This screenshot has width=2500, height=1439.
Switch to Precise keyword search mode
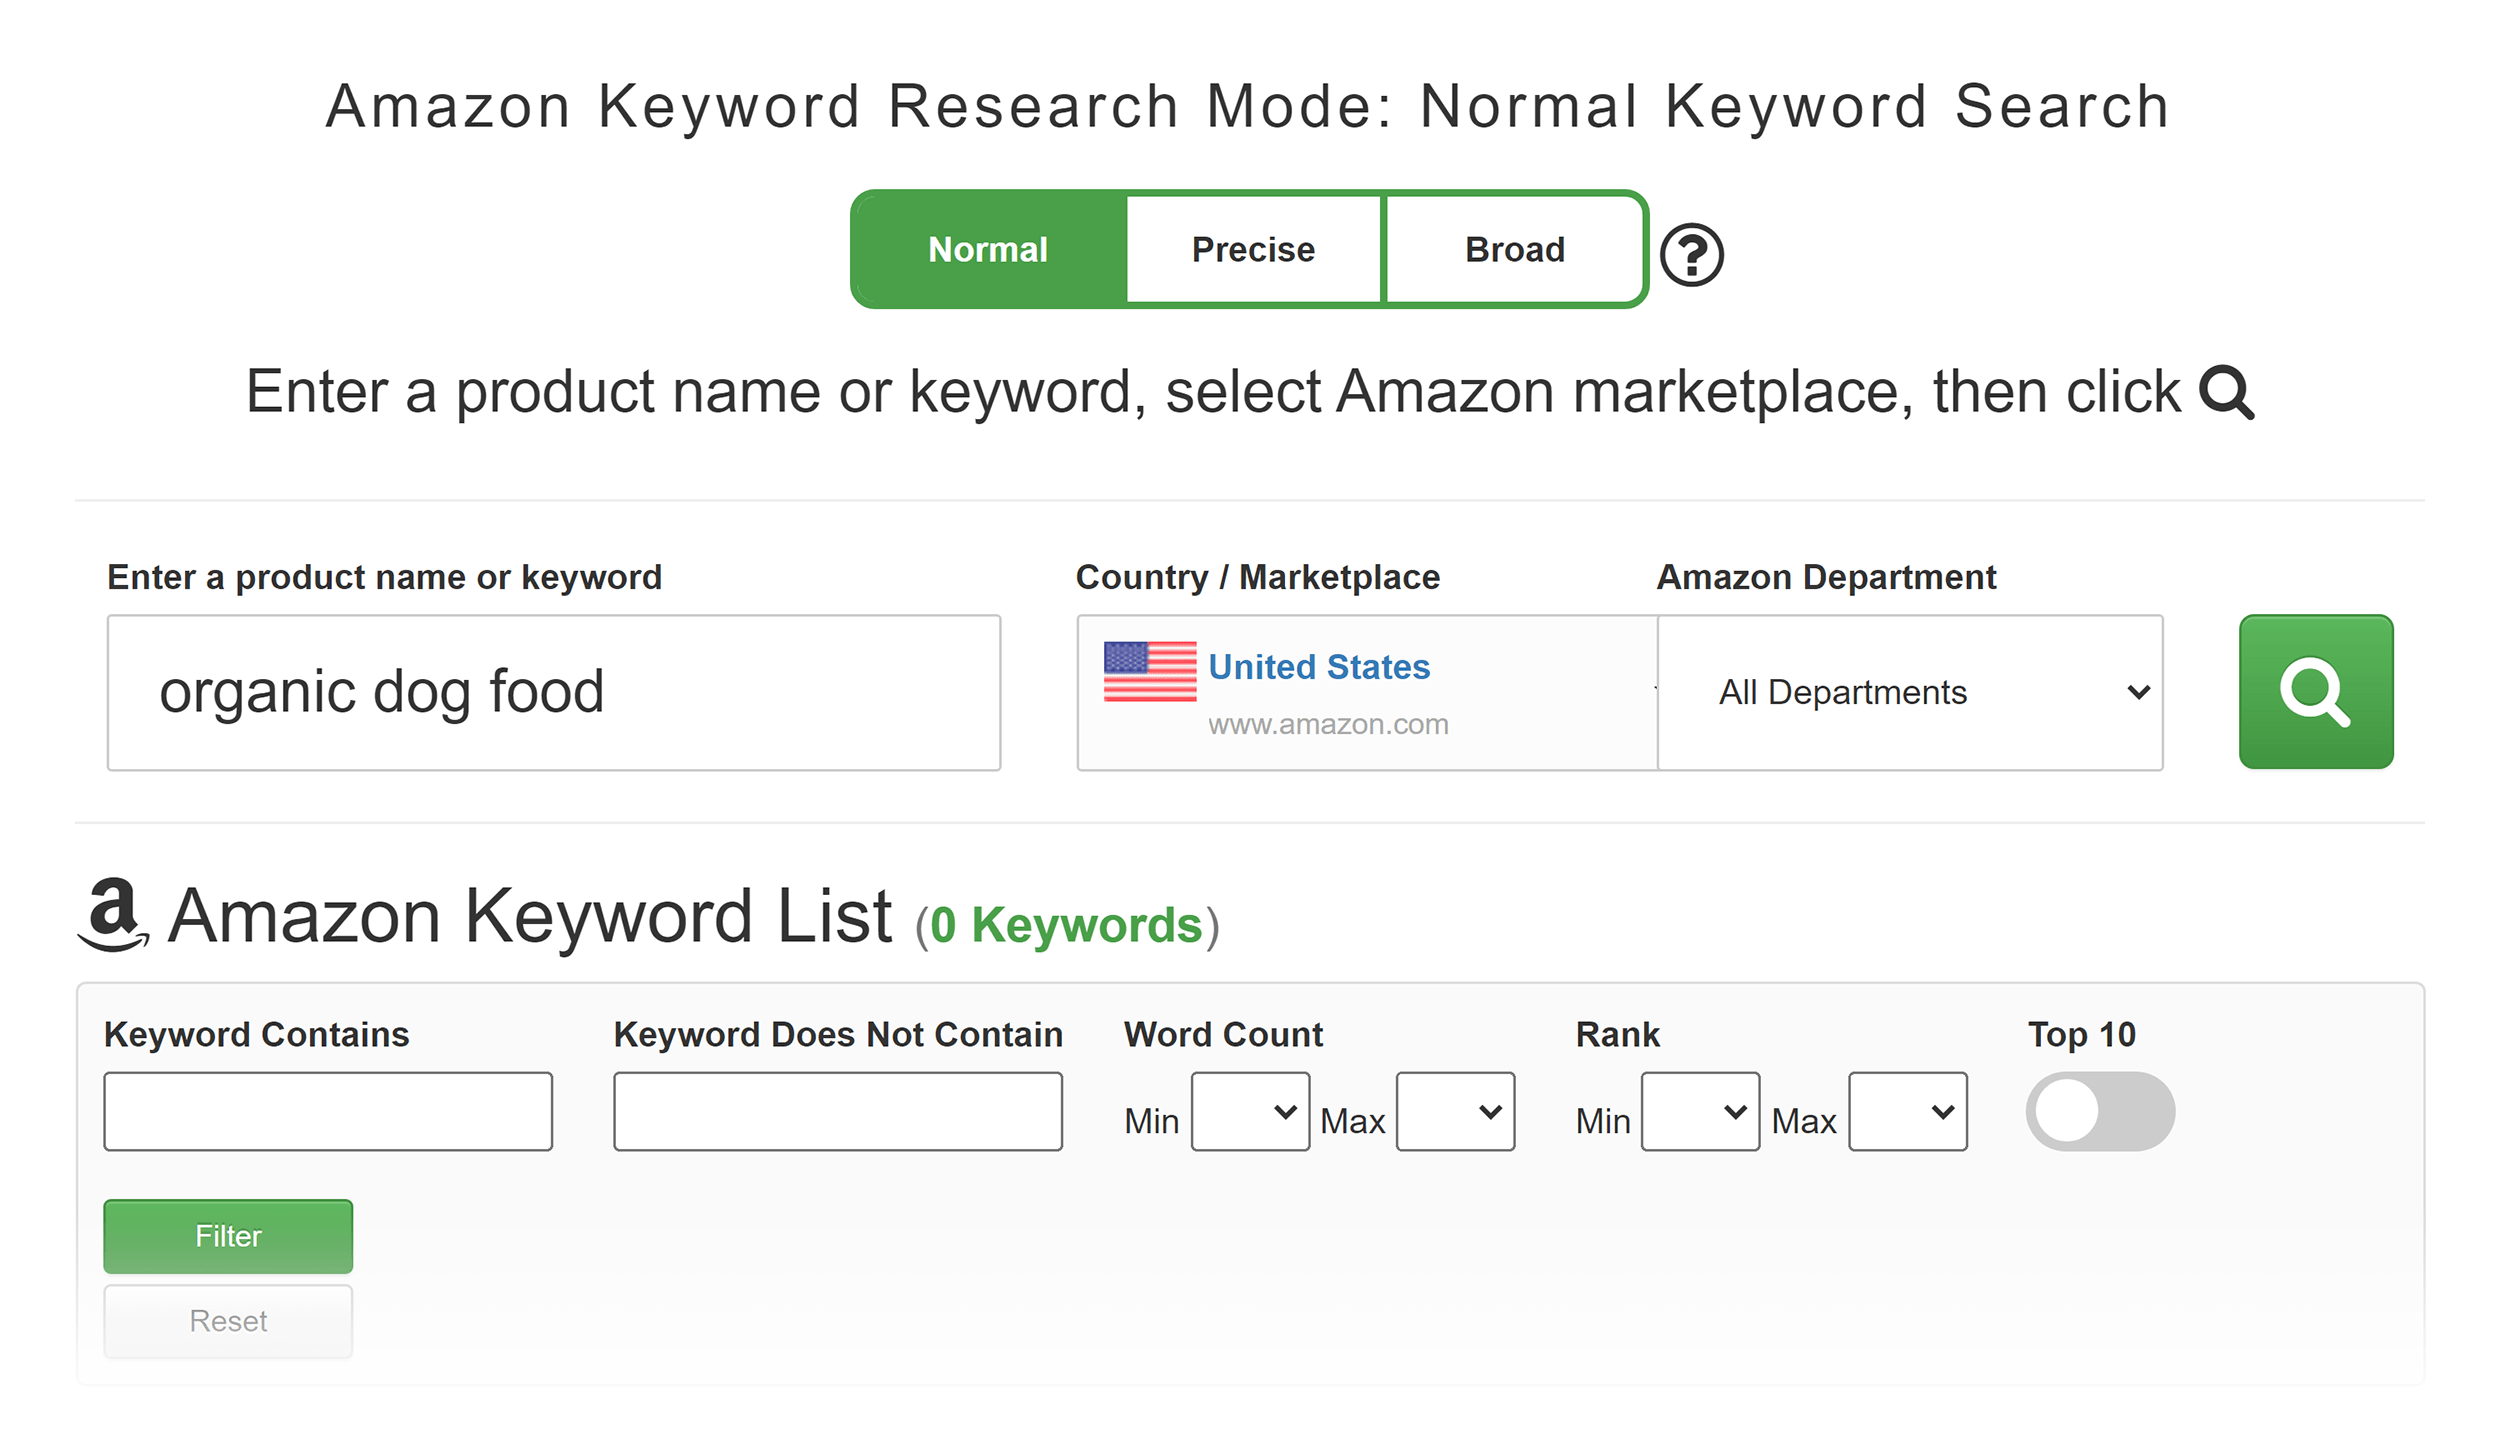tap(1248, 247)
